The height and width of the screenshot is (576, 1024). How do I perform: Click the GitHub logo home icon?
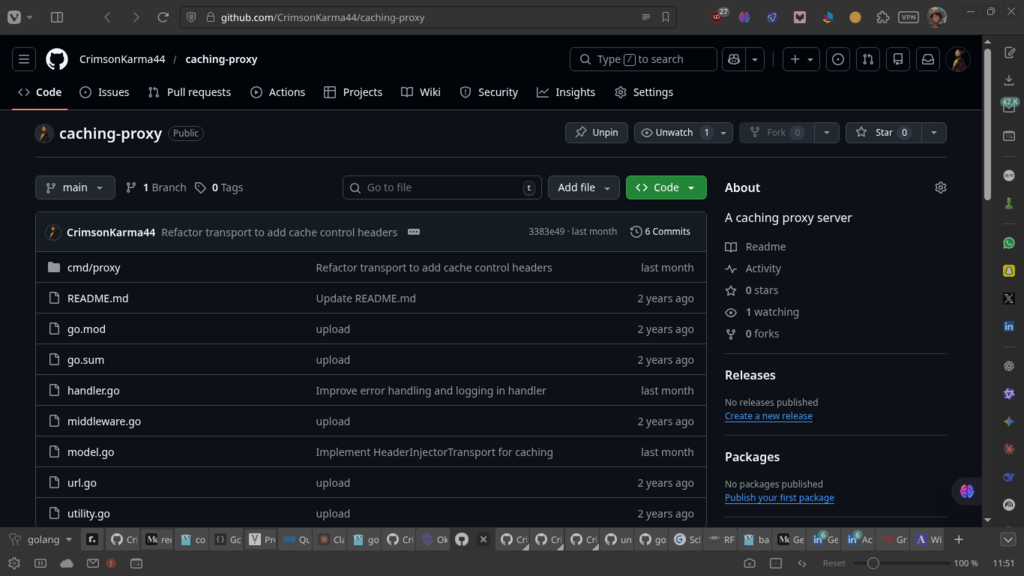click(x=57, y=59)
